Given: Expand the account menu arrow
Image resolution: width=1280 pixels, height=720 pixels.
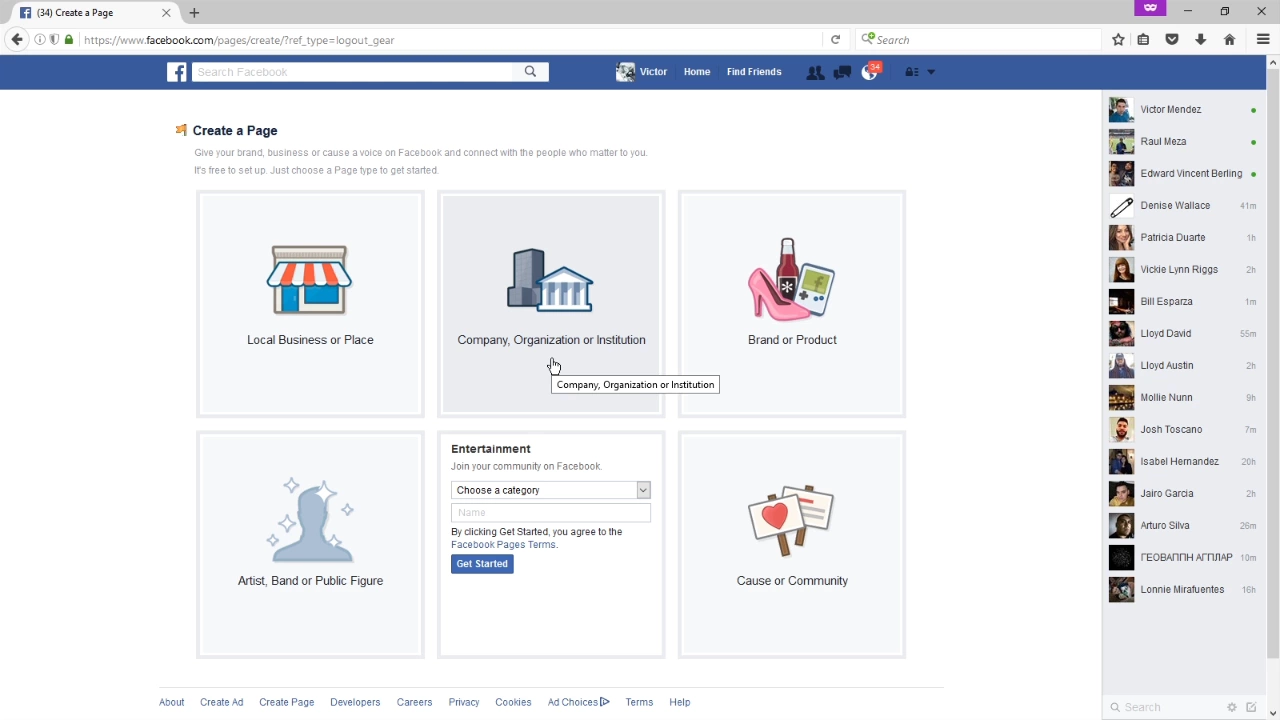Looking at the screenshot, I should pos(931,72).
